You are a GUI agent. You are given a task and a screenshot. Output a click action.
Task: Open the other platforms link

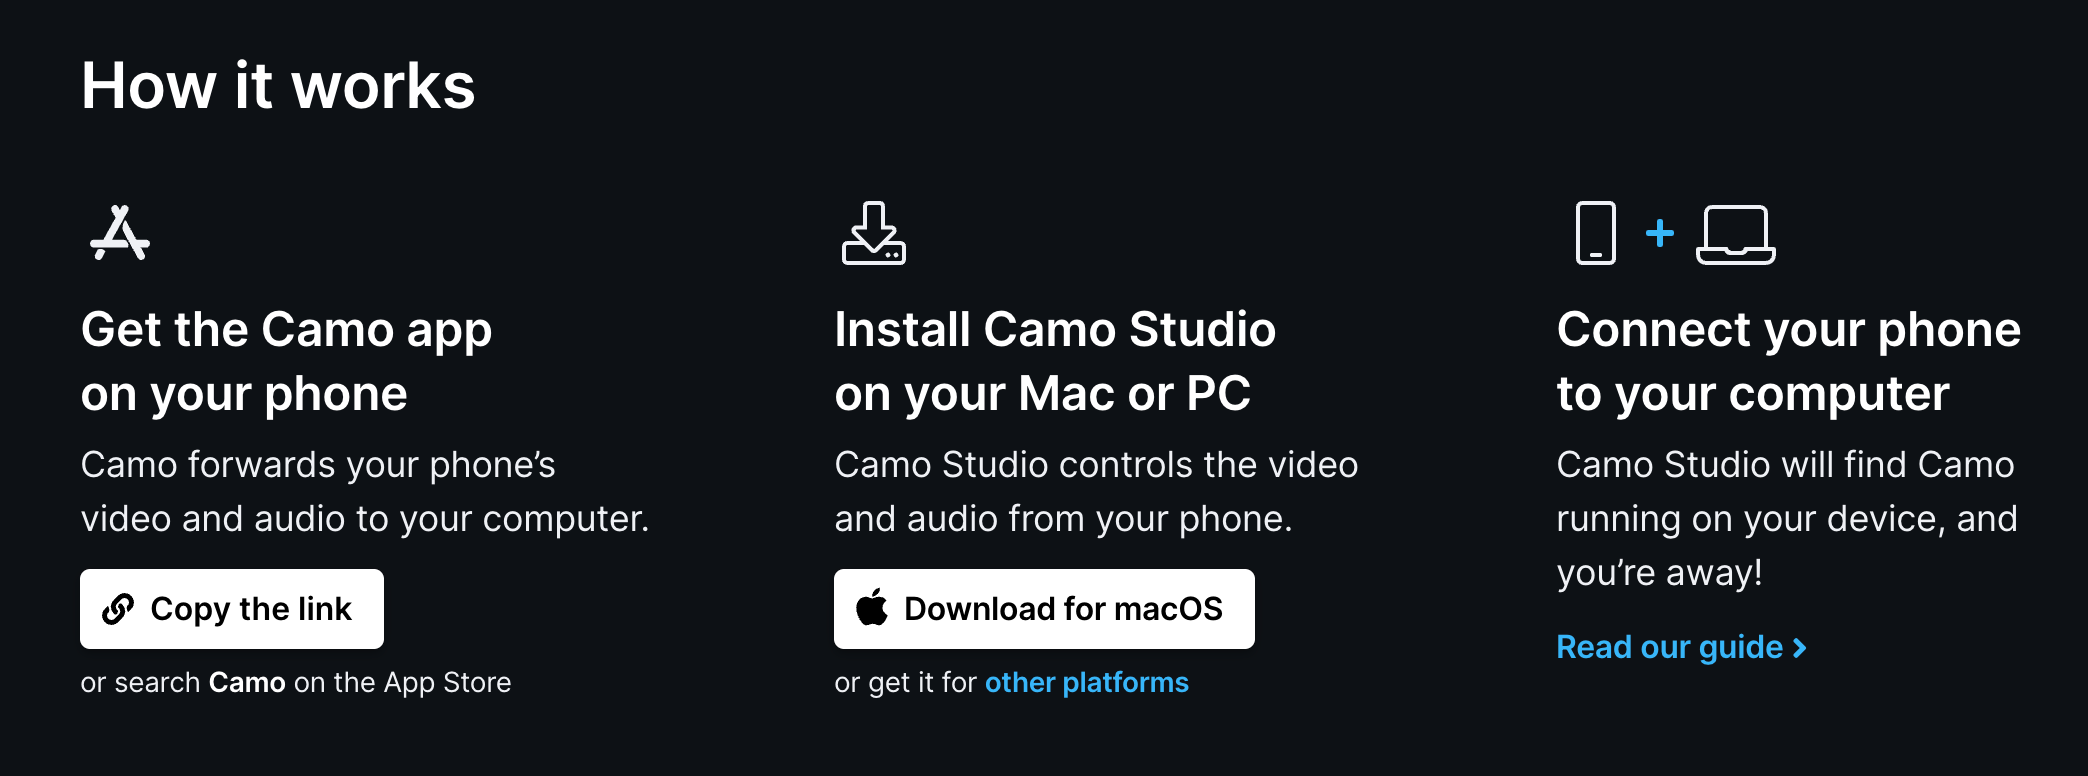[x=1087, y=682]
